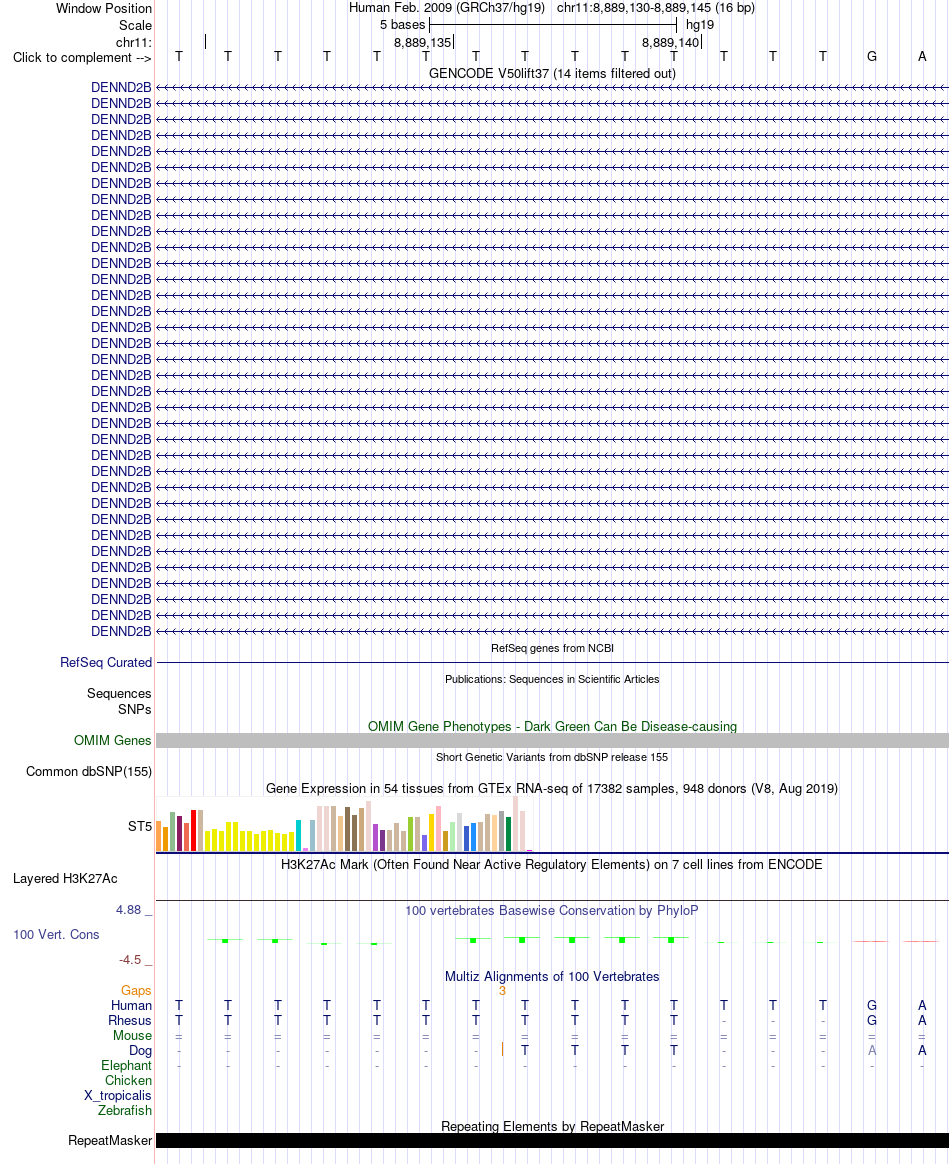Click the Common dbSNP(155) label
Screen dimensions: 950x1164
pos(89,771)
